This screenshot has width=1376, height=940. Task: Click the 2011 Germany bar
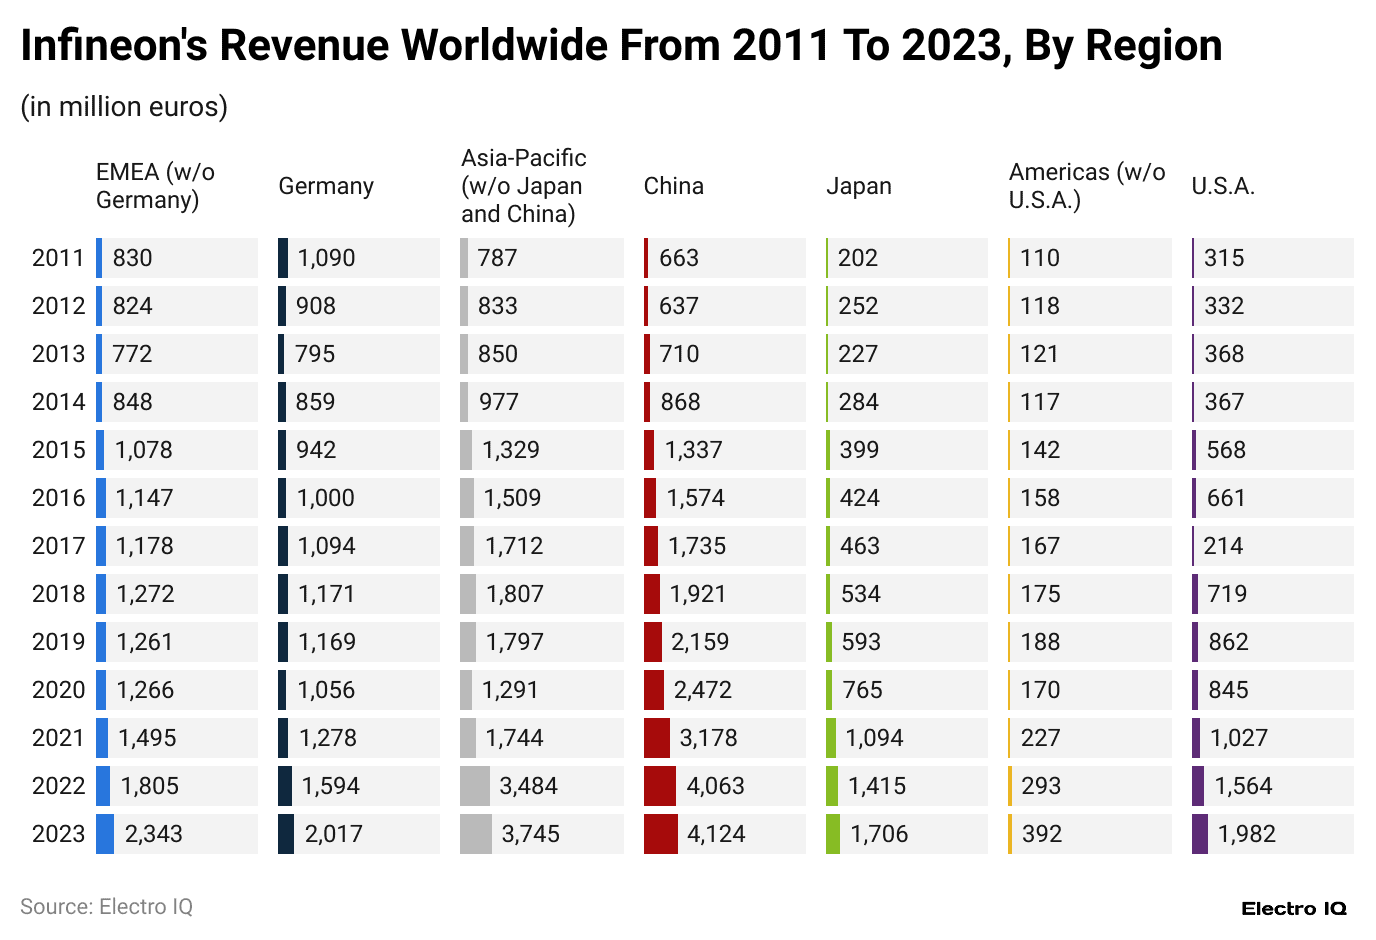click(283, 257)
